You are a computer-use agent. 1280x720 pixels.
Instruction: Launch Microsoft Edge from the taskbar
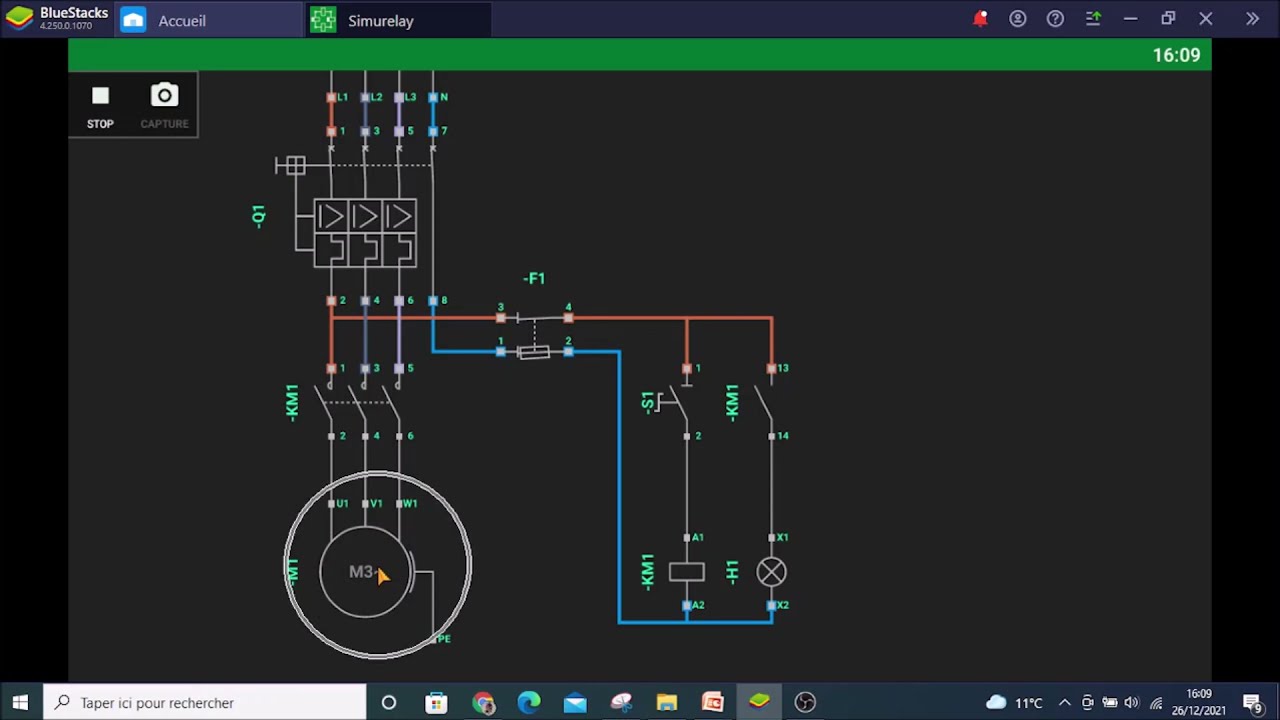click(529, 703)
